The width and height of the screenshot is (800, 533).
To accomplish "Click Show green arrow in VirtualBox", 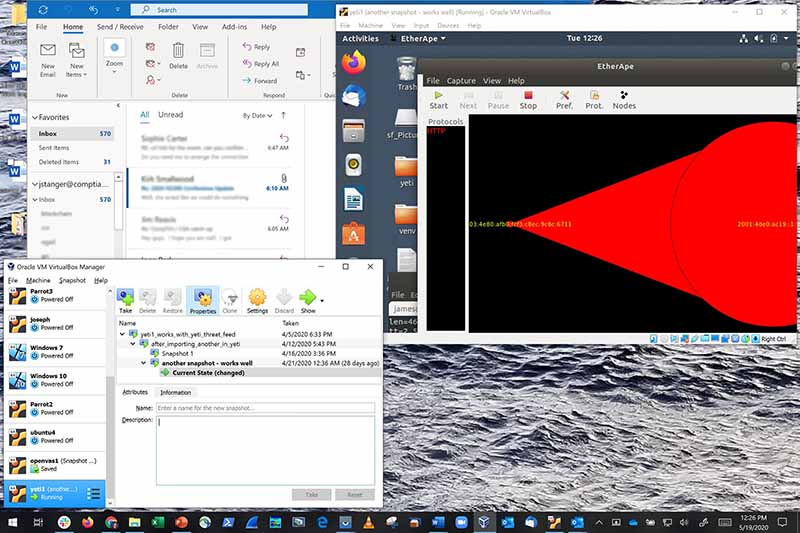I will point(308,301).
